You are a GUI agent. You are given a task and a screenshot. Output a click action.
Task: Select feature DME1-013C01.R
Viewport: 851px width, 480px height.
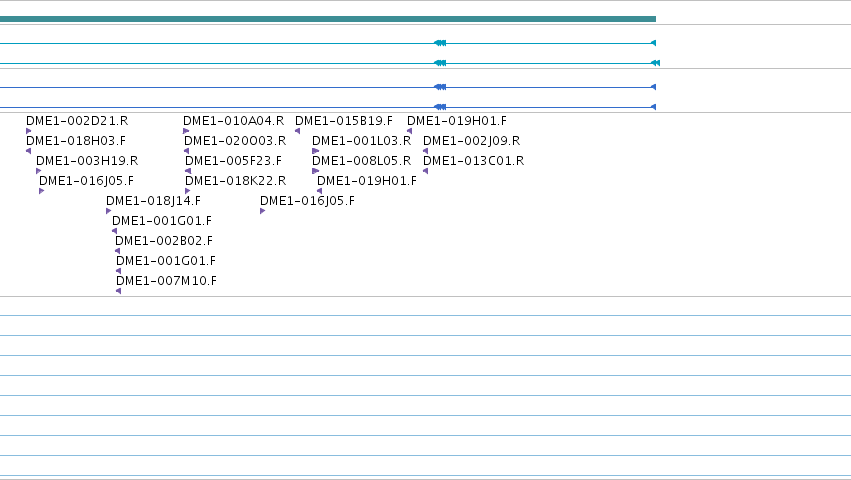pyautogui.click(x=474, y=161)
